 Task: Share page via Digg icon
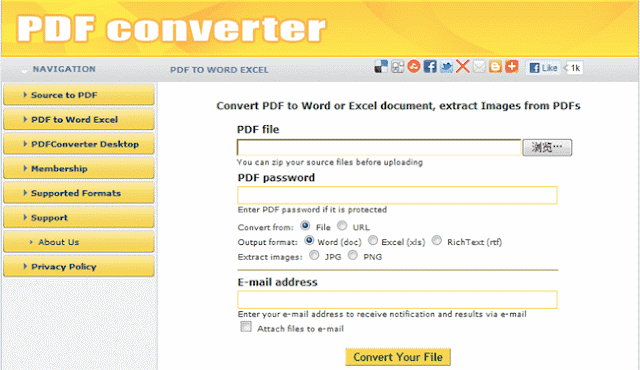pyautogui.click(x=397, y=67)
